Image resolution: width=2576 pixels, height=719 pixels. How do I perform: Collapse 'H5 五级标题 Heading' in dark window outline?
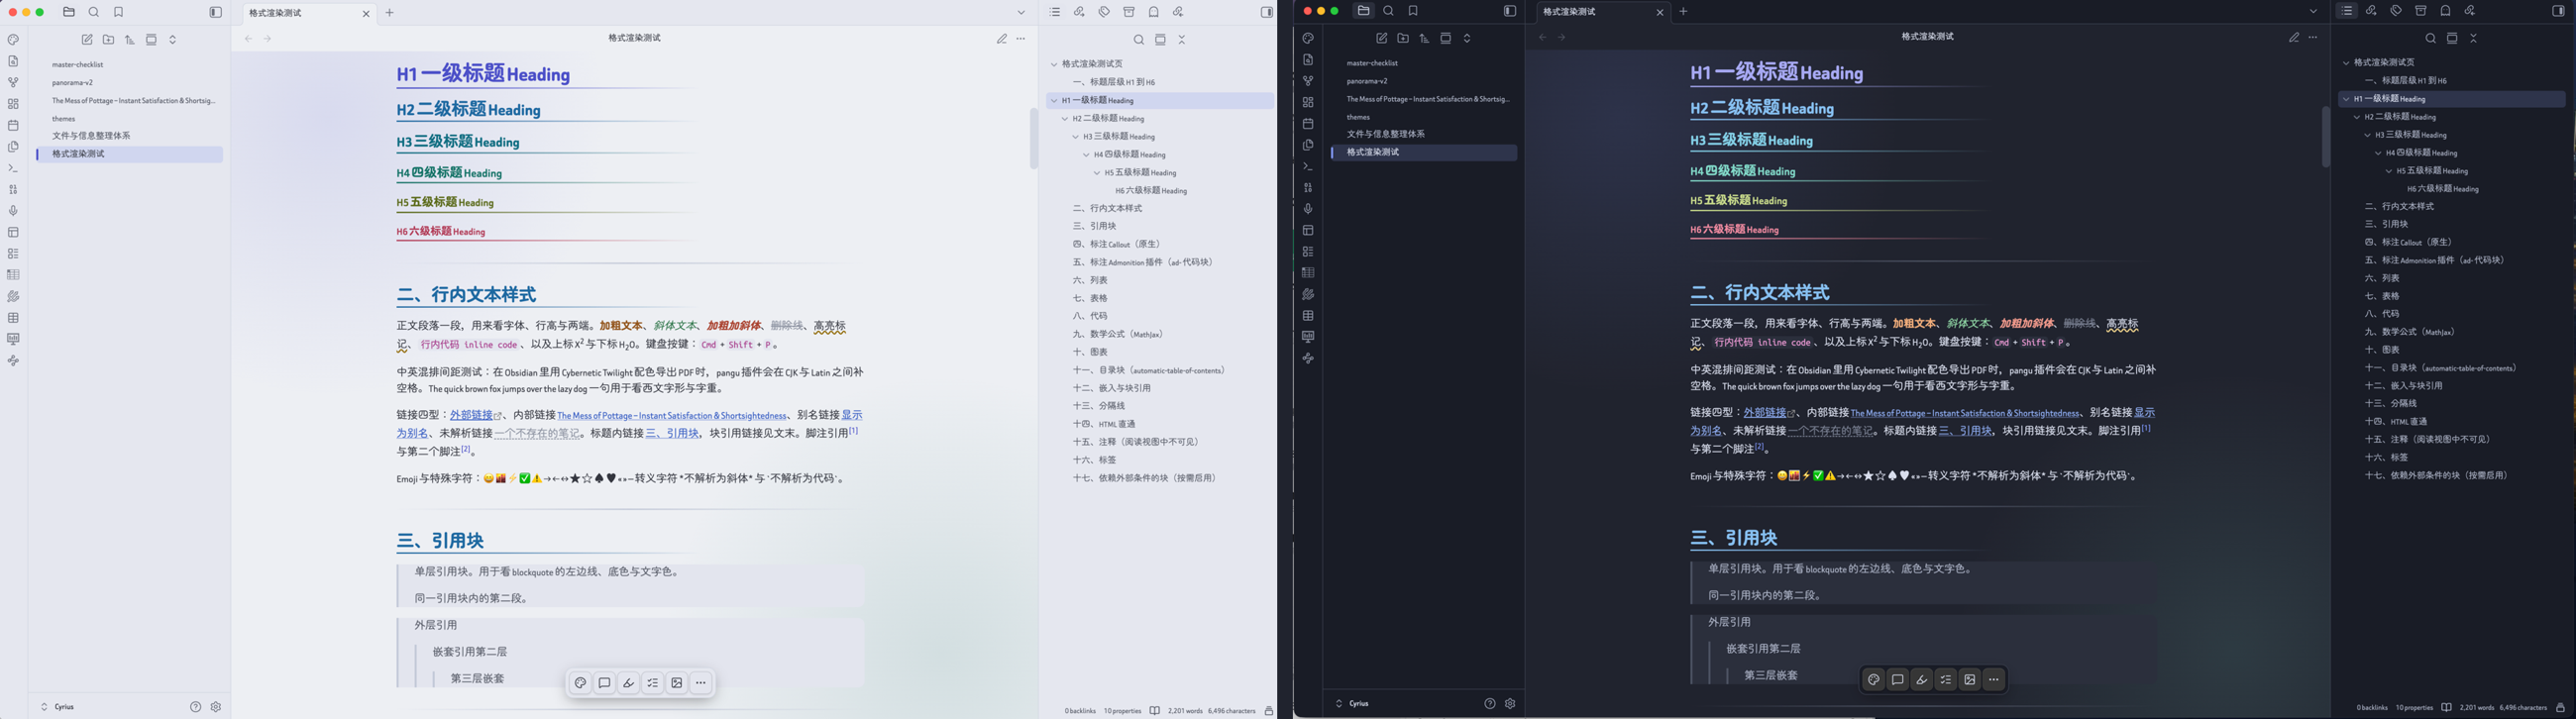(2390, 171)
